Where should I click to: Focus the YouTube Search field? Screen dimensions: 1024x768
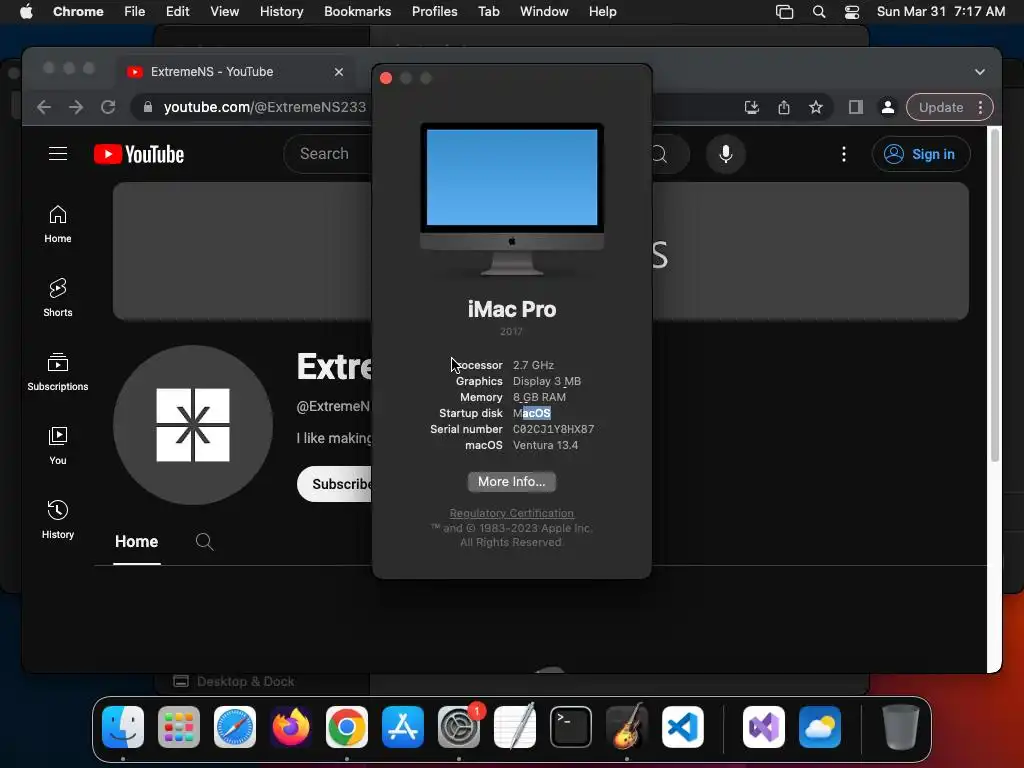click(x=328, y=154)
